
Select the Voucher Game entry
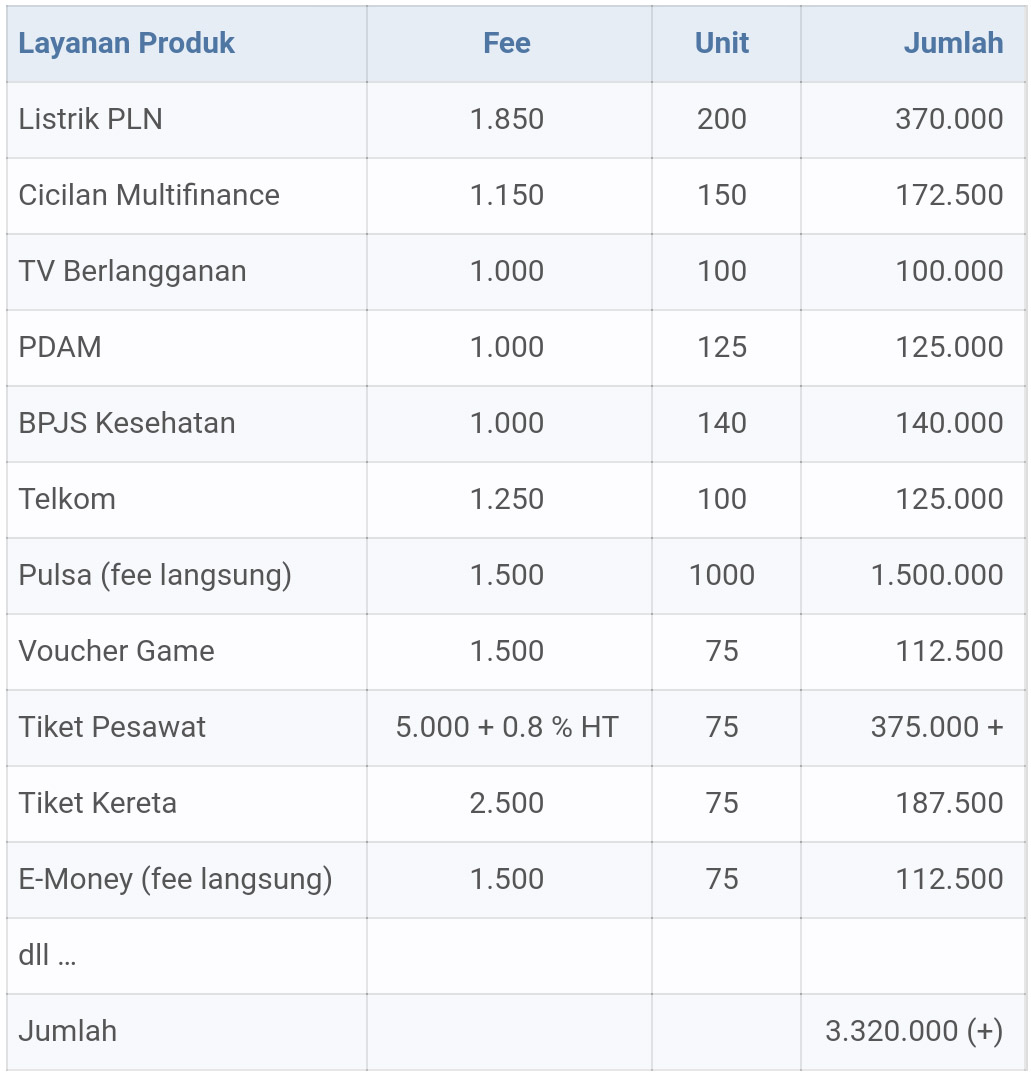[117, 651]
